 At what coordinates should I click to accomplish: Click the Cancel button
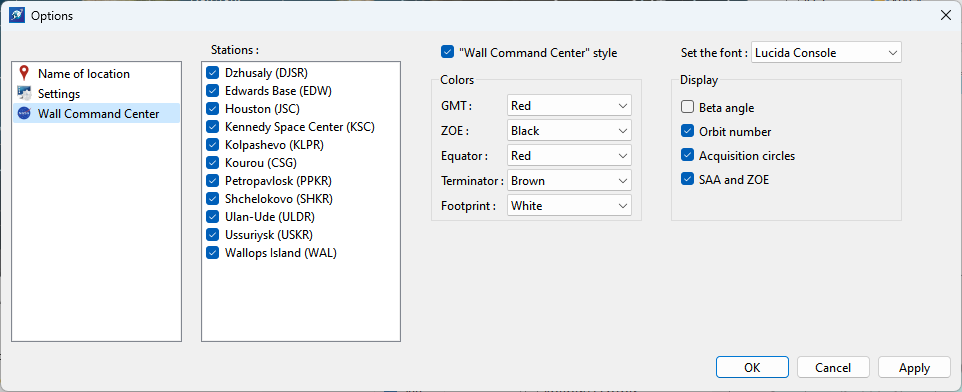(x=833, y=367)
